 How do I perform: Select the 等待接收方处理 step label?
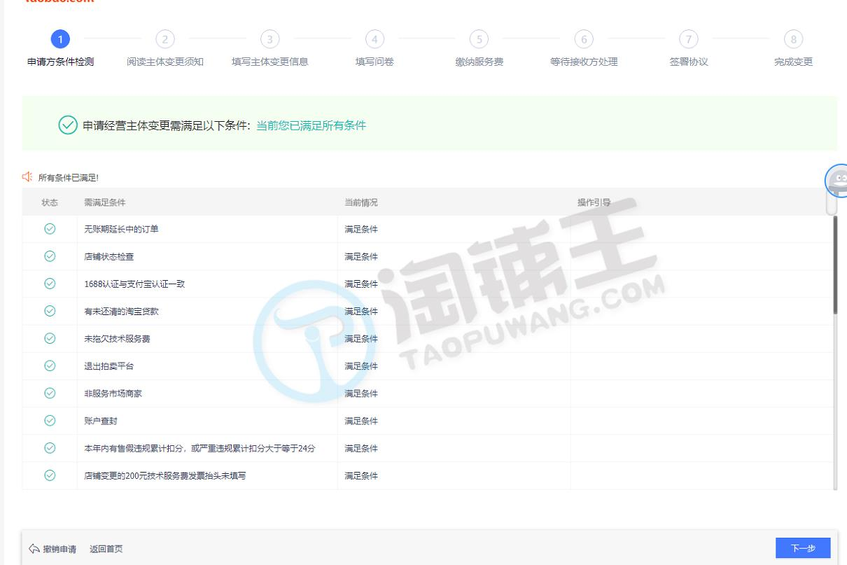pyautogui.click(x=584, y=62)
